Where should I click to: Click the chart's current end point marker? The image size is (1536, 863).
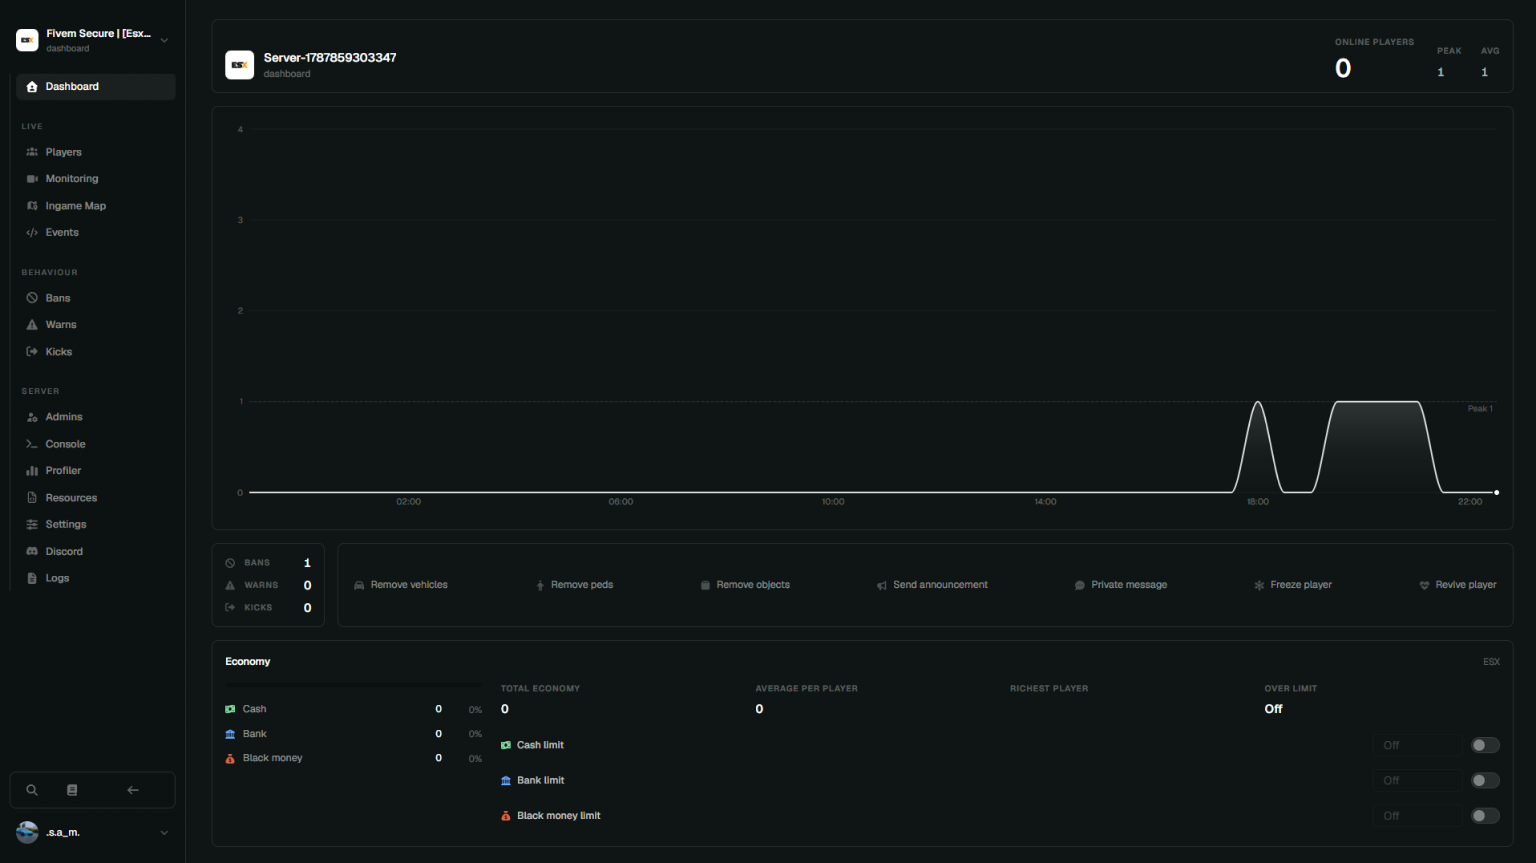coord(1496,492)
